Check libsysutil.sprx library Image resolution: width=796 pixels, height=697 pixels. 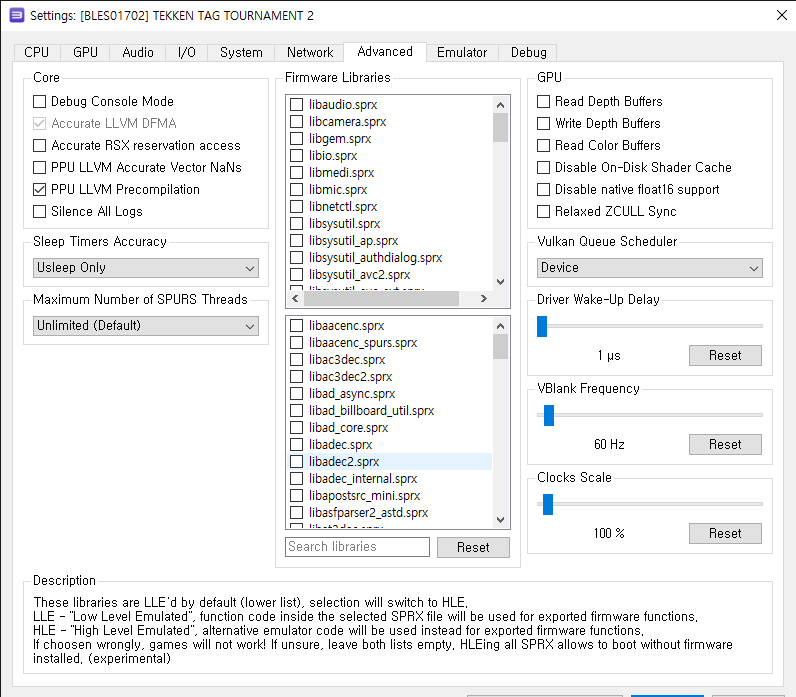(296, 224)
